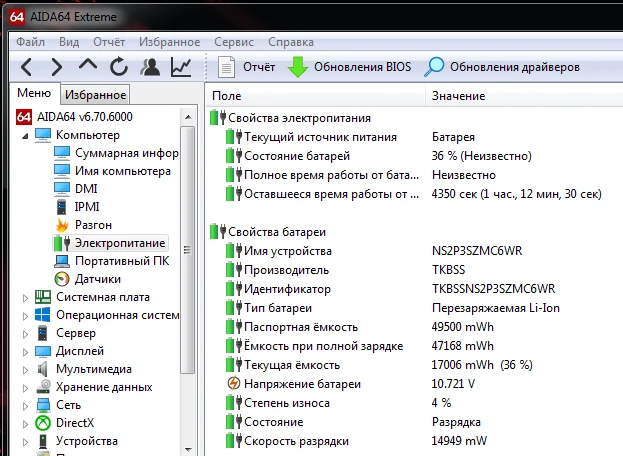Expand the Хранение данных node
The height and width of the screenshot is (456, 623).
[25, 388]
